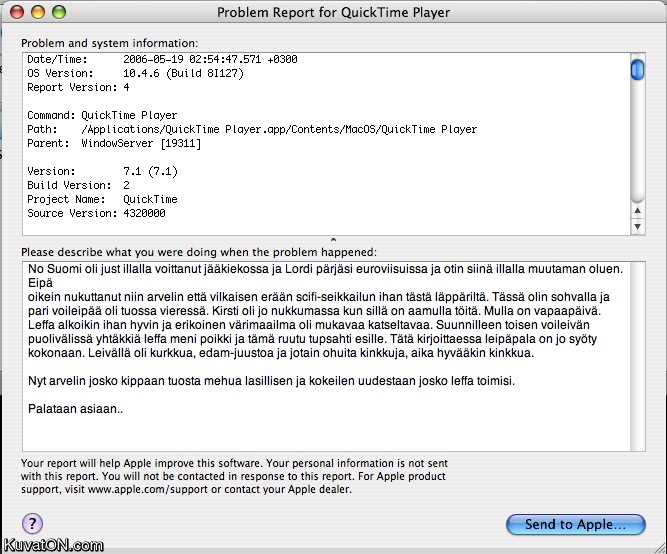Place cursor after 'Palataan asiaan..' in description
The width and height of the screenshot is (667, 554).
pos(126,409)
